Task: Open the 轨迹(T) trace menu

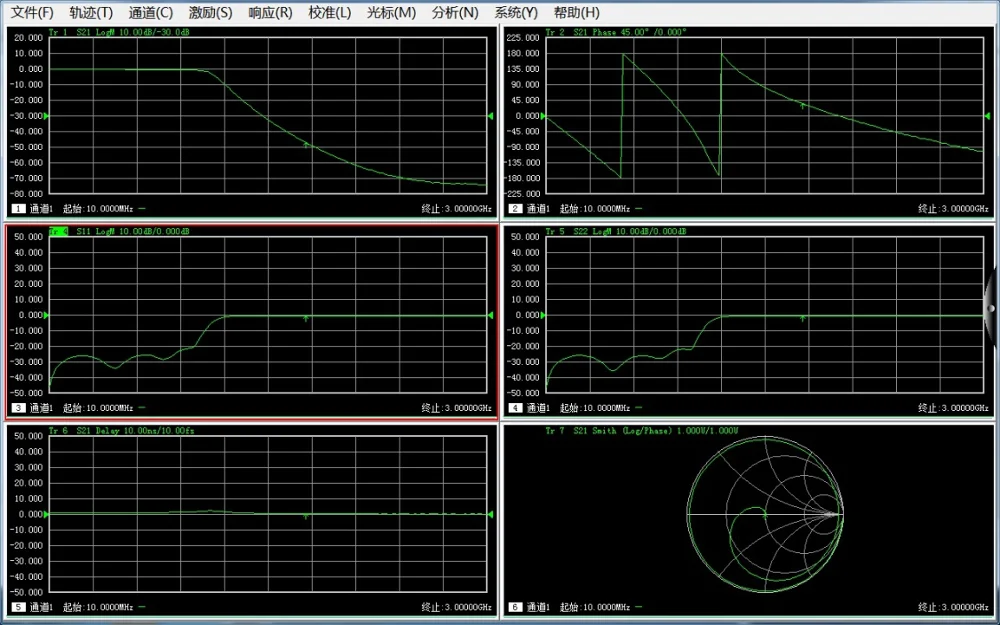Action: tap(91, 13)
